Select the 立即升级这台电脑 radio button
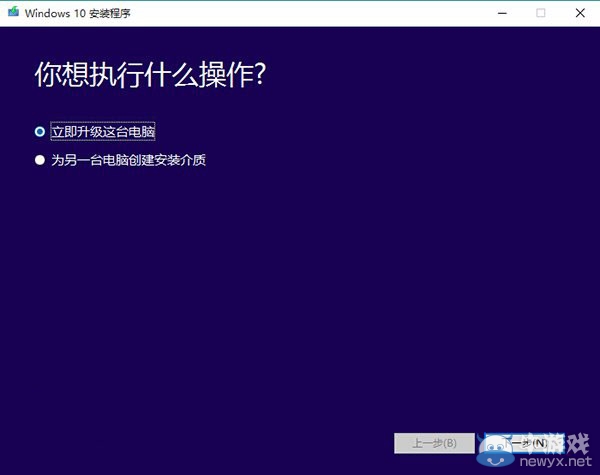This screenshot has height=475, width=600. [x=40, y=132]
